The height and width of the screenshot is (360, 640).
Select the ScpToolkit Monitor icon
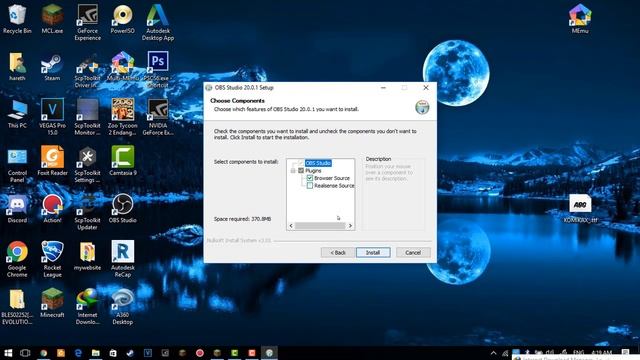pyautogui.click(x=87, y=117)
